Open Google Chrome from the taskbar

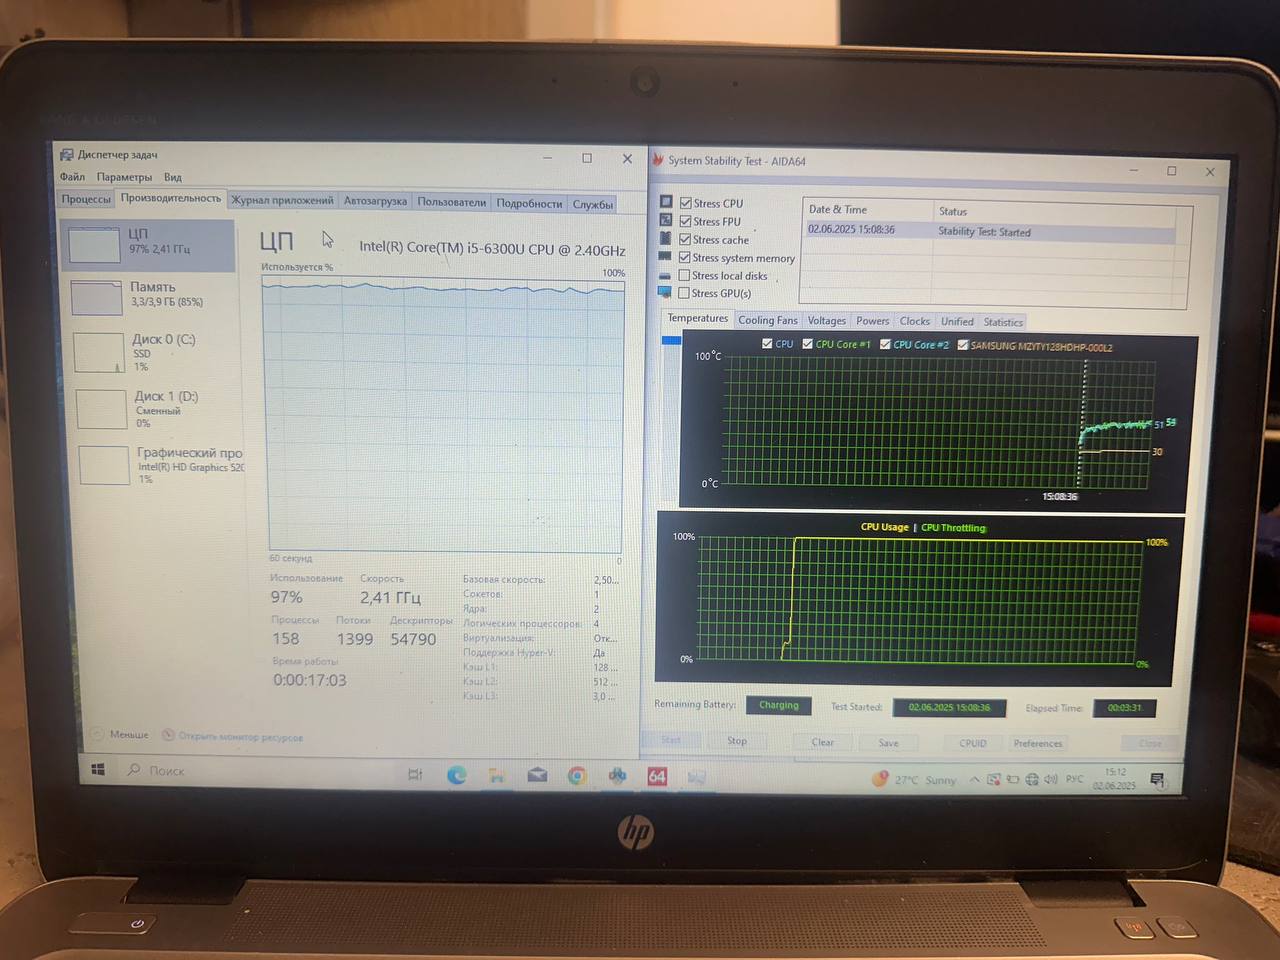pyautogui.click(x=577, y=776)
